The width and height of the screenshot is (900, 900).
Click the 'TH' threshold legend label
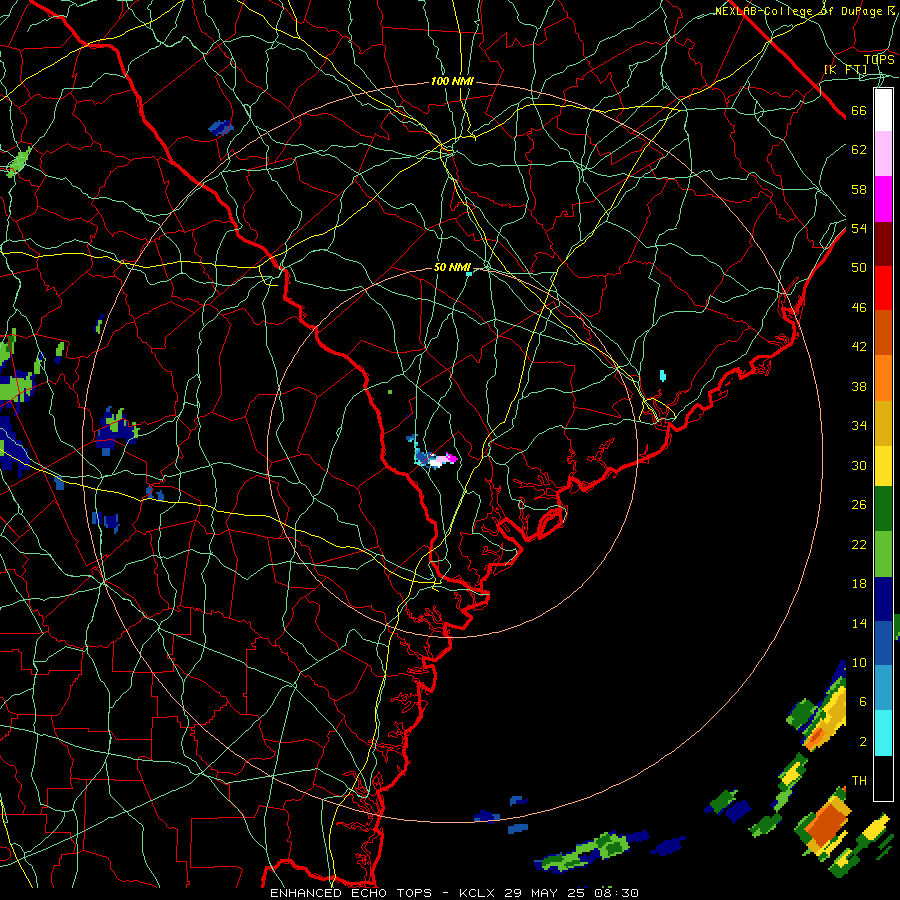(x=859, y=781)
